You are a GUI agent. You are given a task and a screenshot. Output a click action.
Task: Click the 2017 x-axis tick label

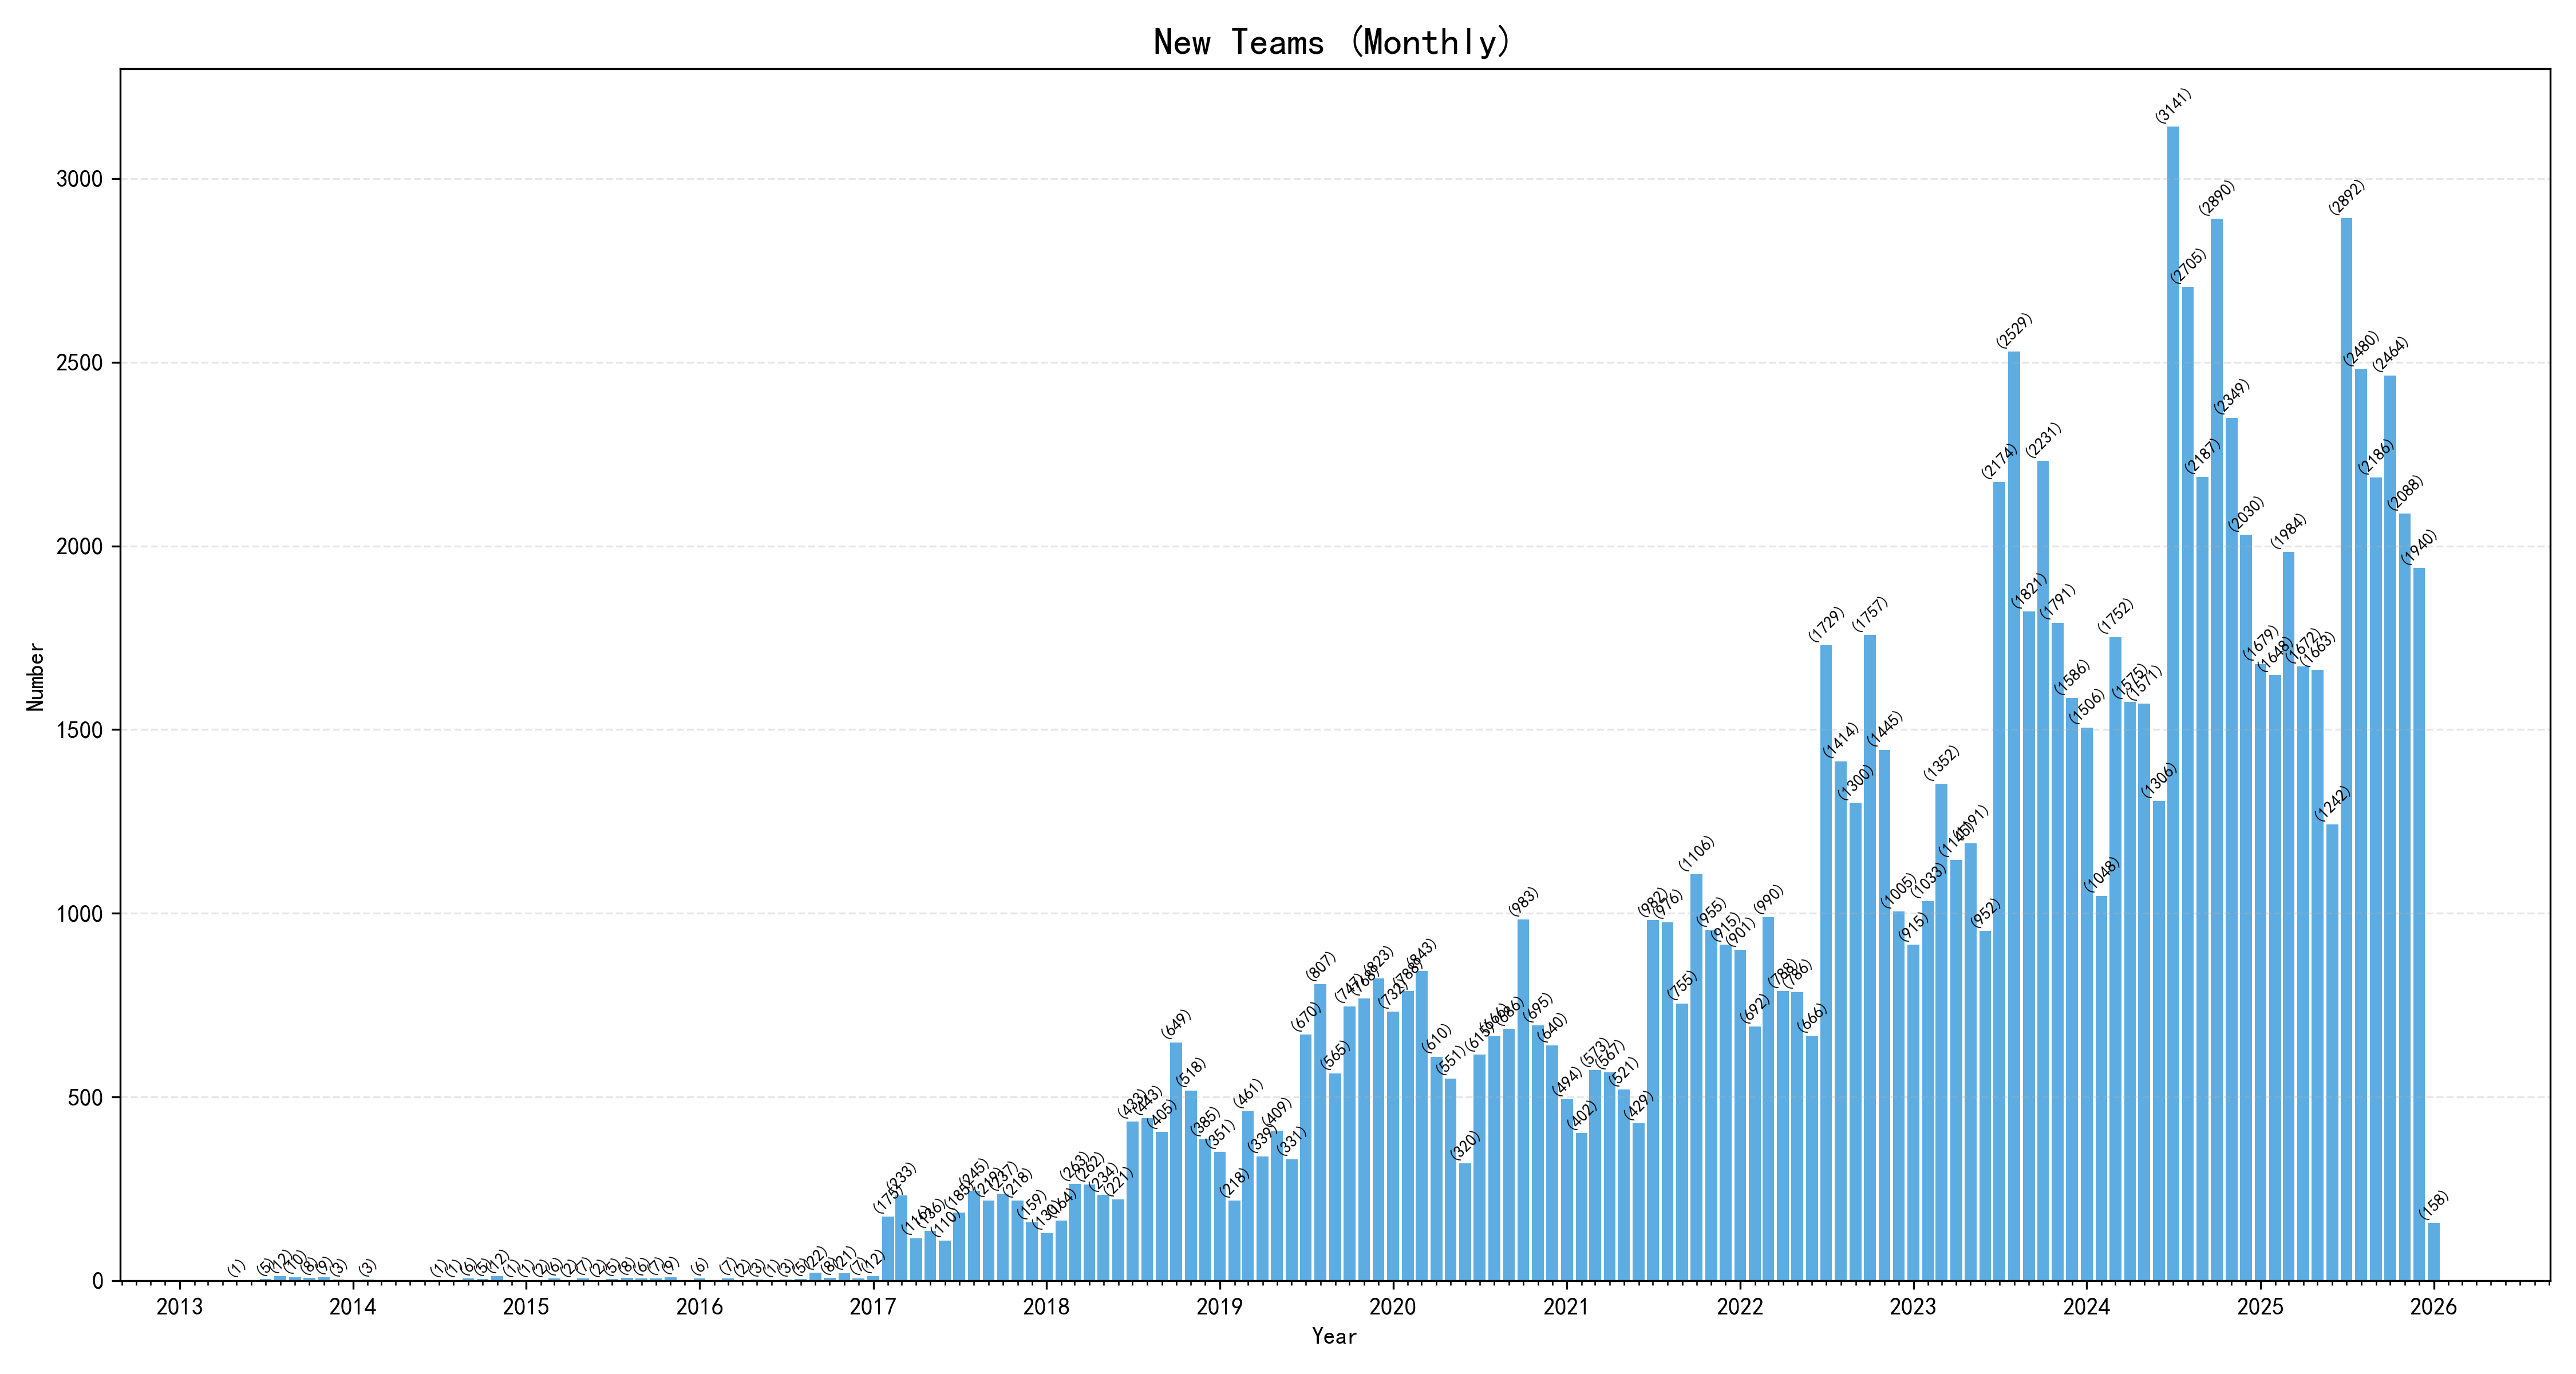tap(873, 1307)
